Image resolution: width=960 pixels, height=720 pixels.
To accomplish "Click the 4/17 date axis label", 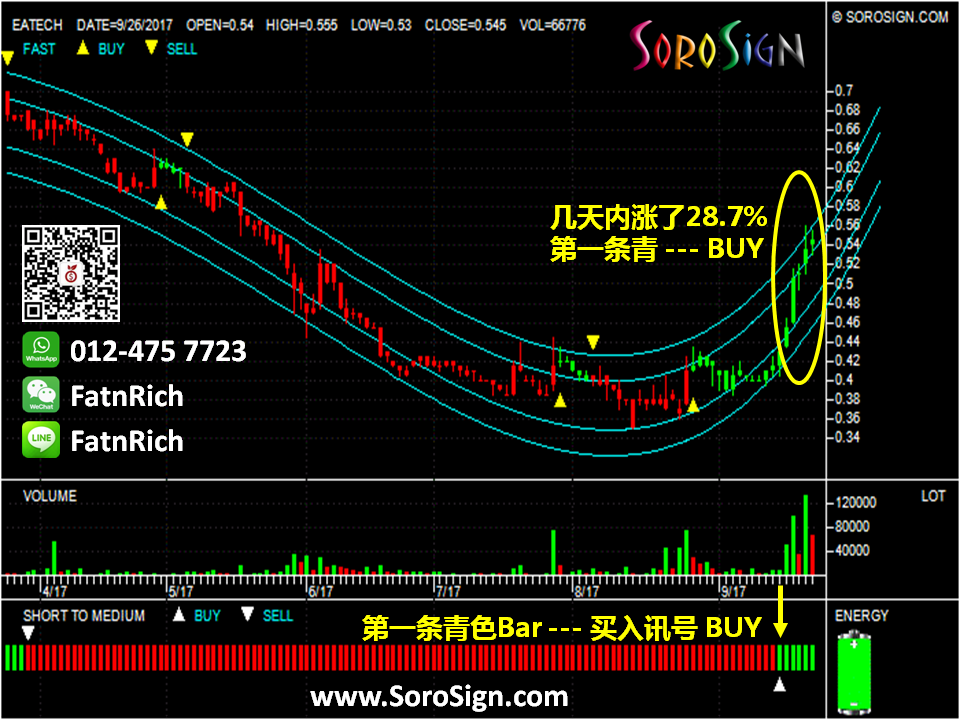I will [x=54, y=591].
